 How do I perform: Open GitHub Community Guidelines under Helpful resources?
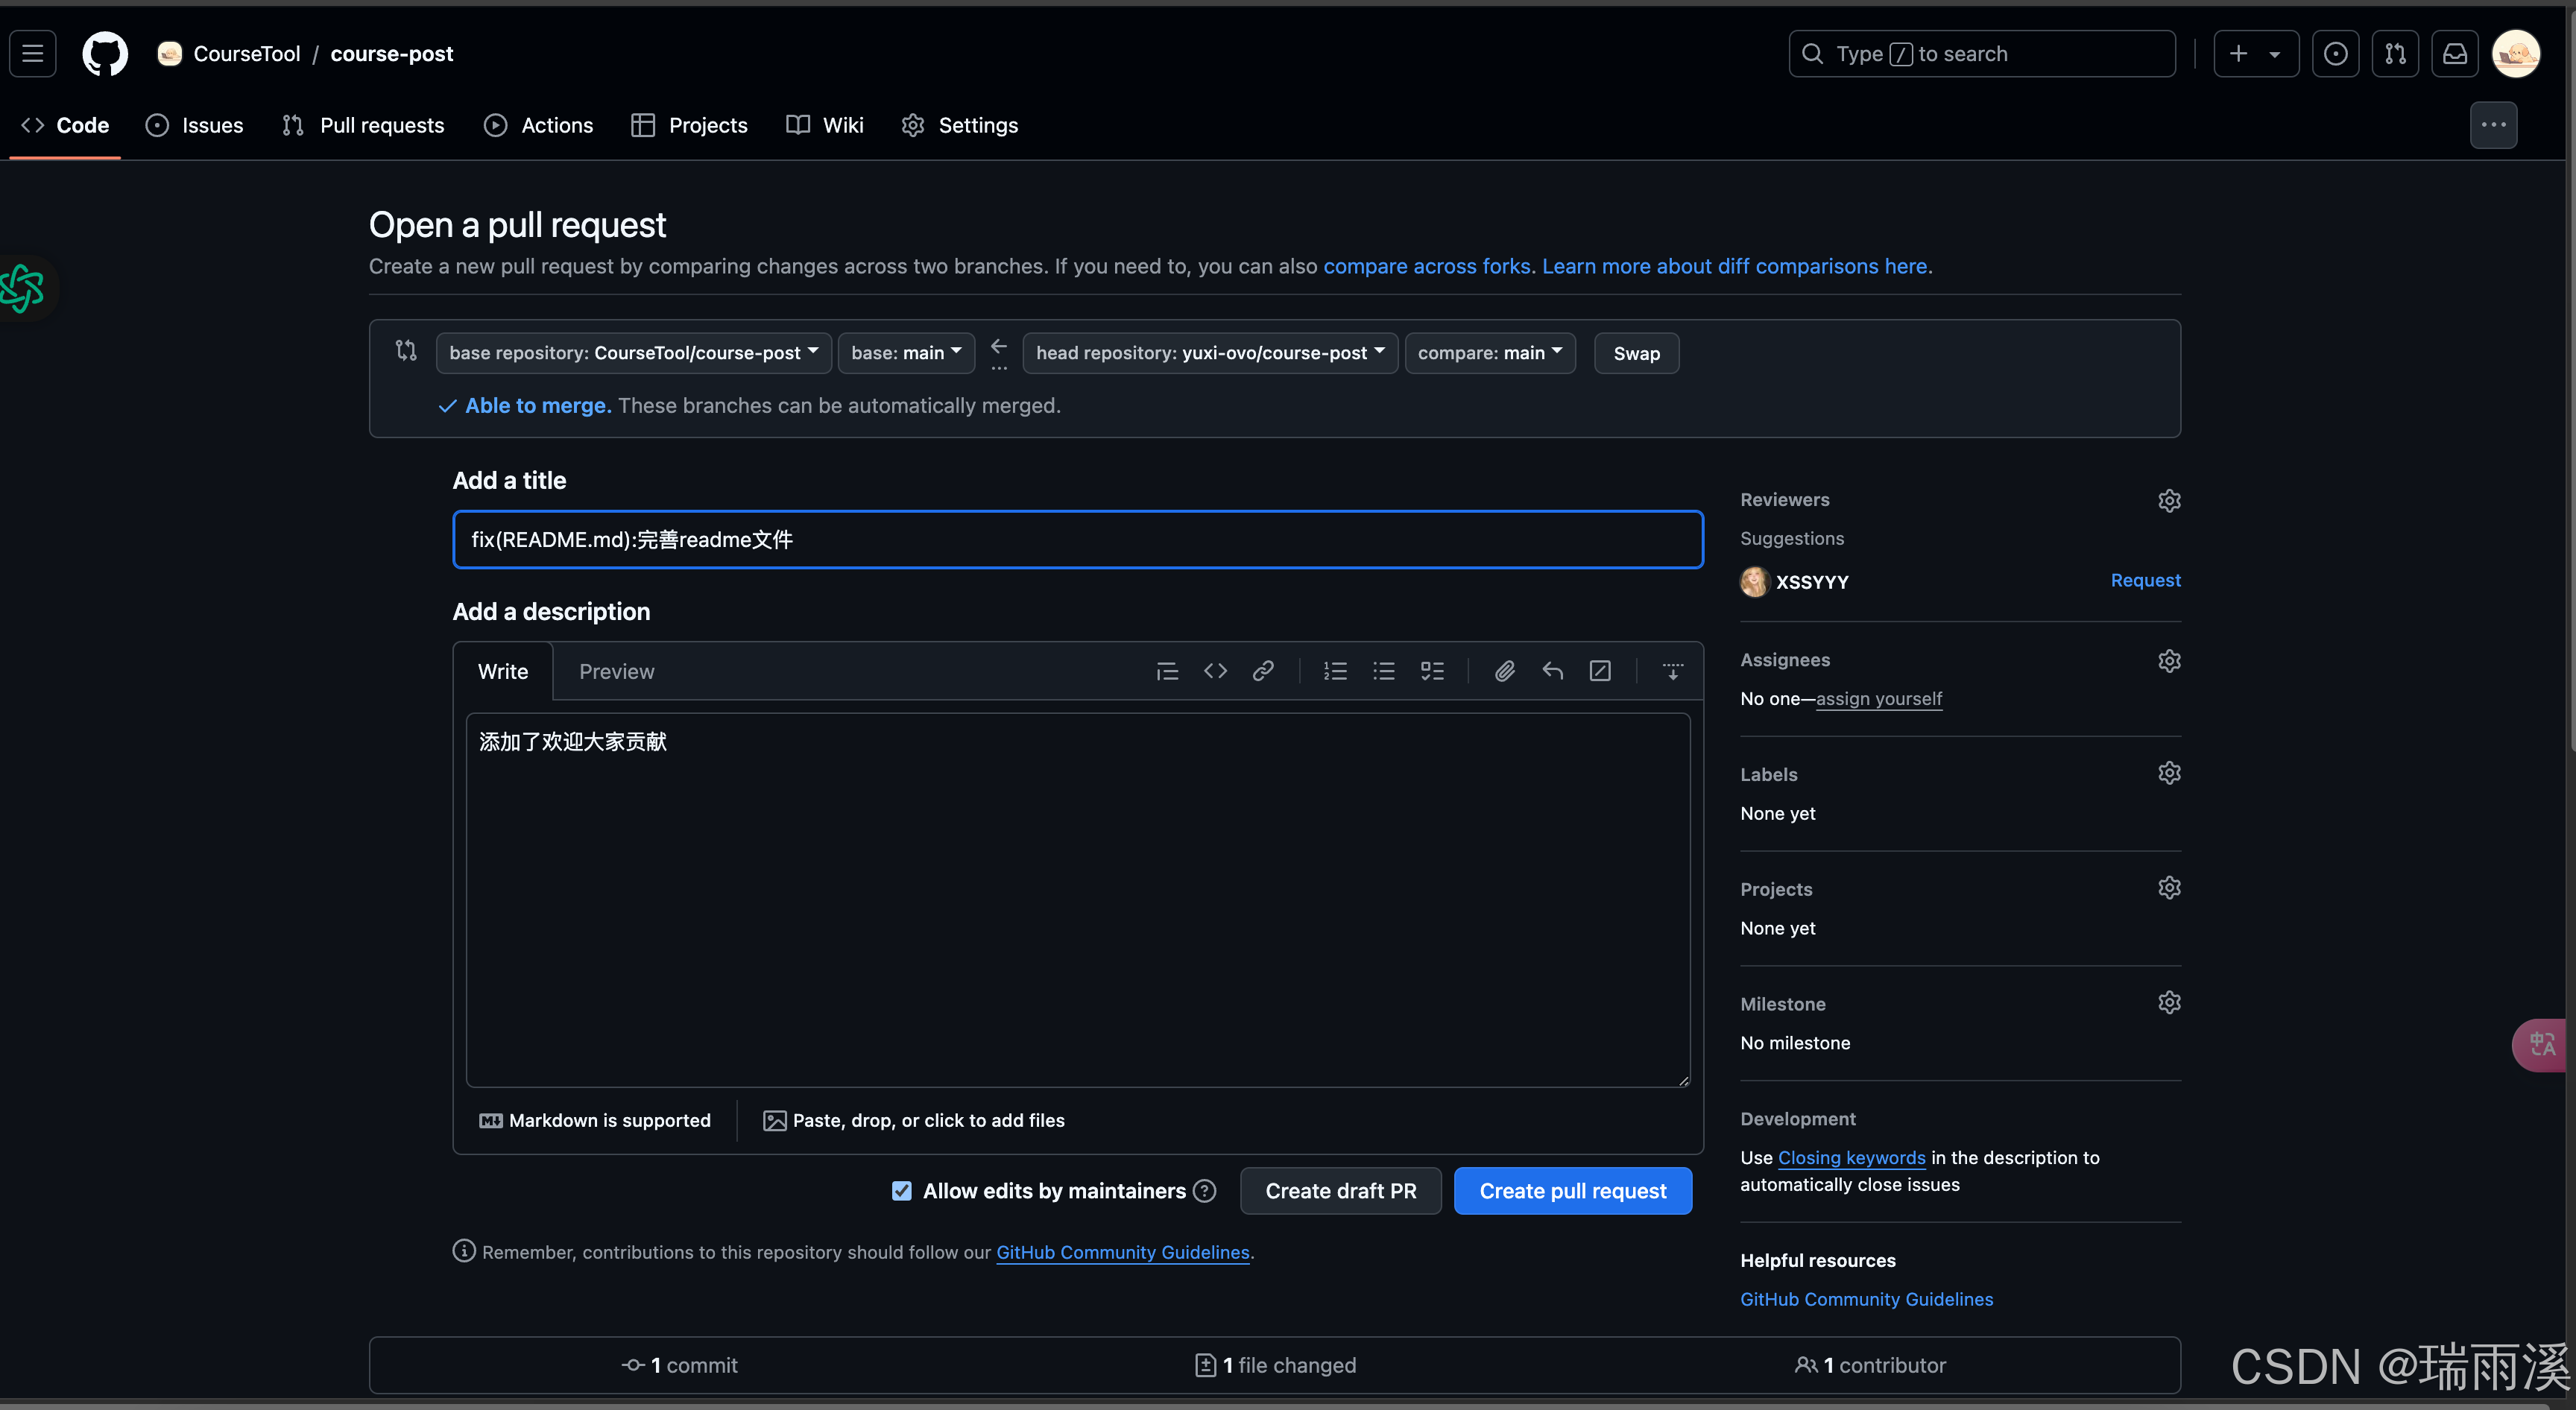tap(1867, 1300)
